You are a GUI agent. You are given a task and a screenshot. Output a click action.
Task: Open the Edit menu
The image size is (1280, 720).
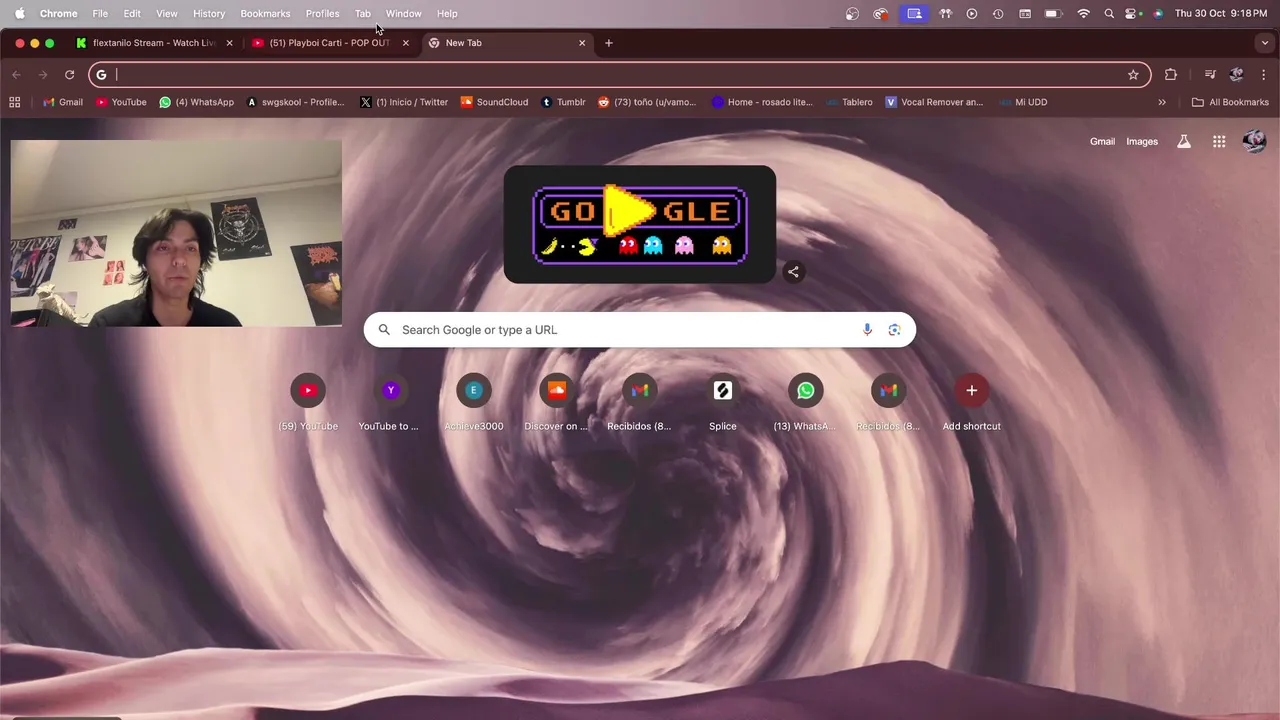coord(132,13)
